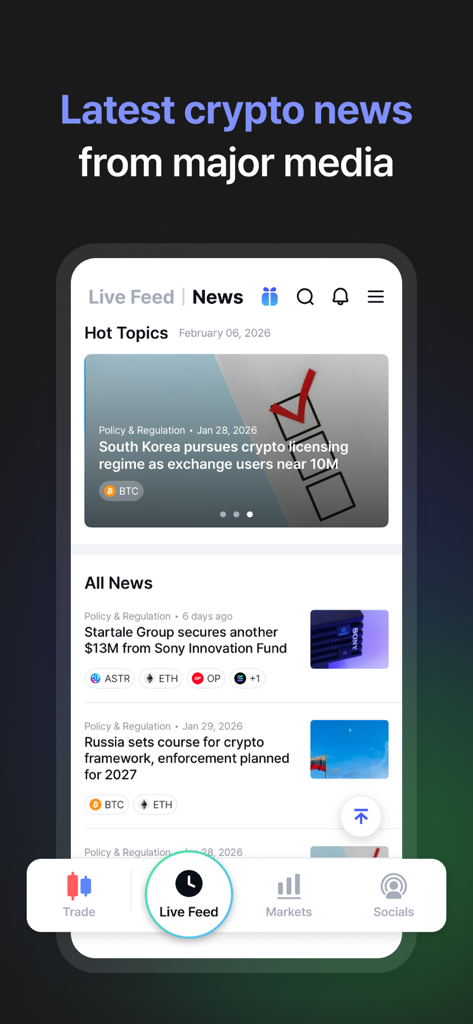This screenshot has width=473, height=1024.
Task: Tap the BTC tag on hot topic
Action: [121, 491]
